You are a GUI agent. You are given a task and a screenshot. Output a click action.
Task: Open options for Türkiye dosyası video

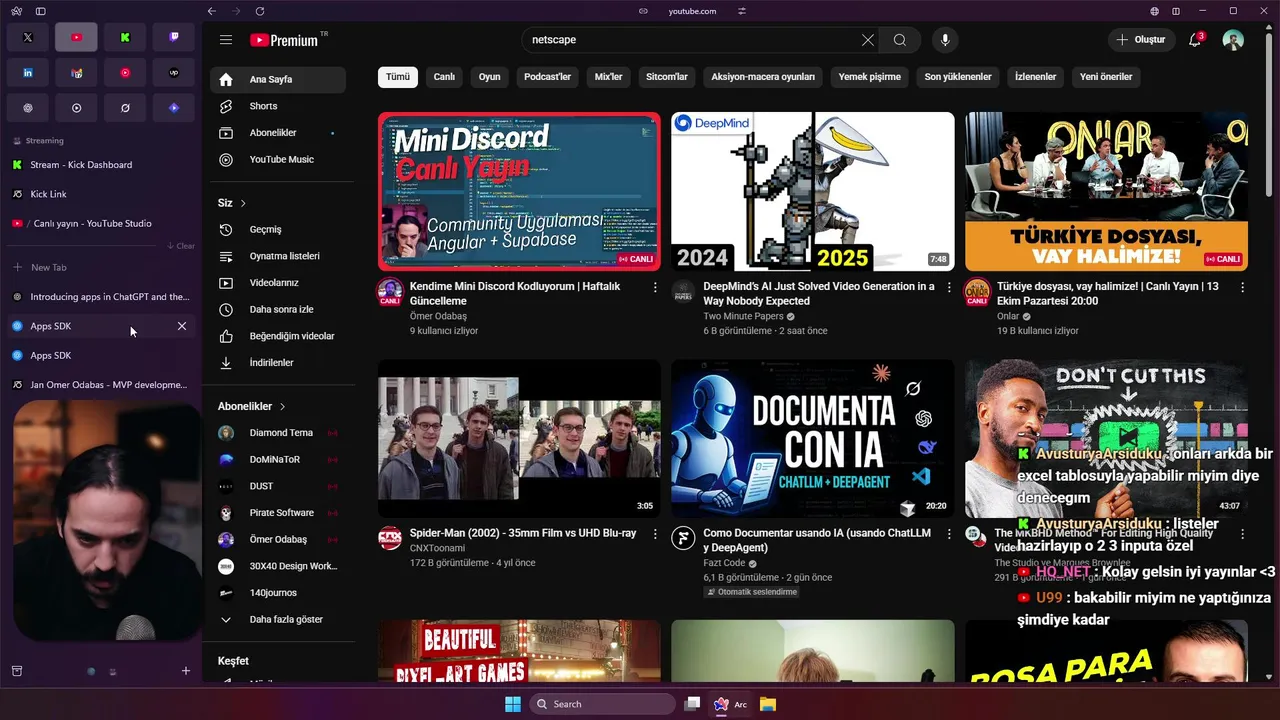click(x=1243, y=287)
